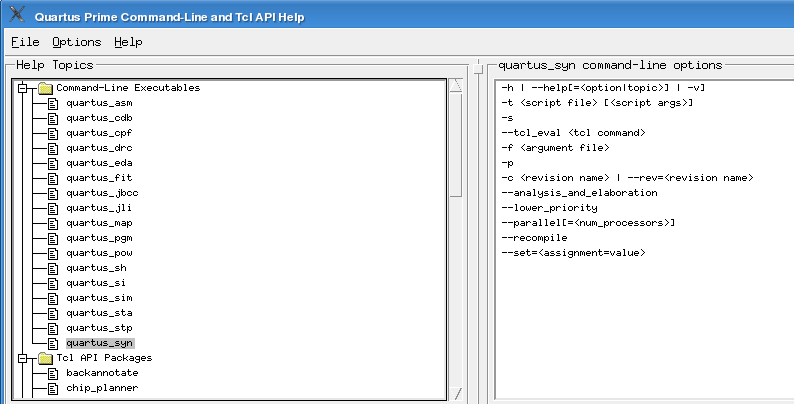Click the Command-Line Executables folder label

click(128, 88)
